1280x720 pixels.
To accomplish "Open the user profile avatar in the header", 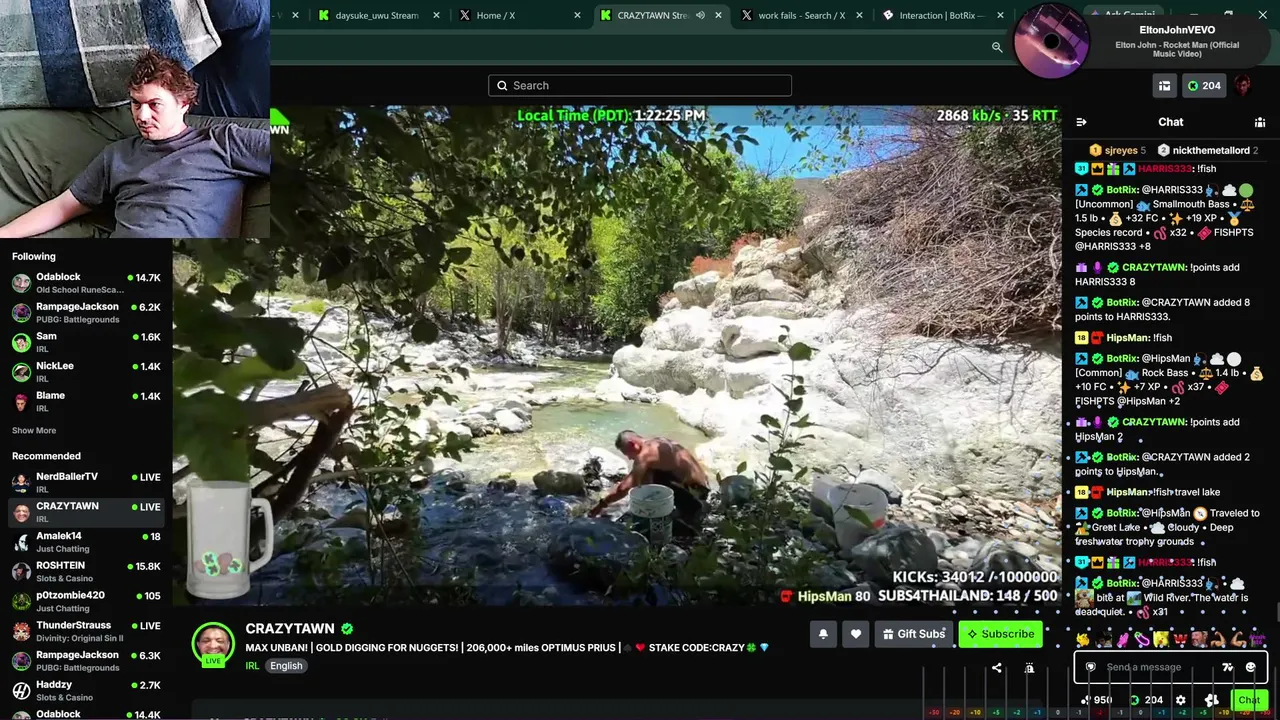I will click(1243, 86).
